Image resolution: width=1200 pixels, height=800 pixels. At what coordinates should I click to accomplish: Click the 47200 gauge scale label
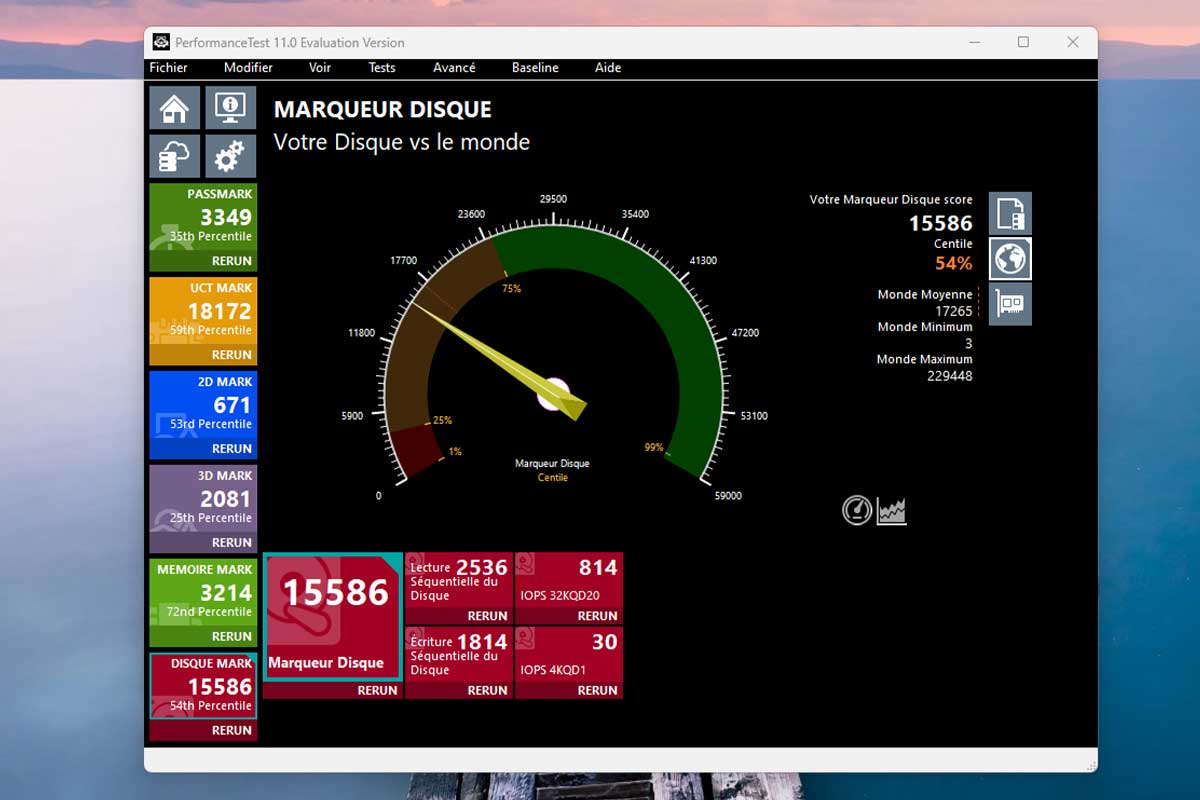point(744,333)
